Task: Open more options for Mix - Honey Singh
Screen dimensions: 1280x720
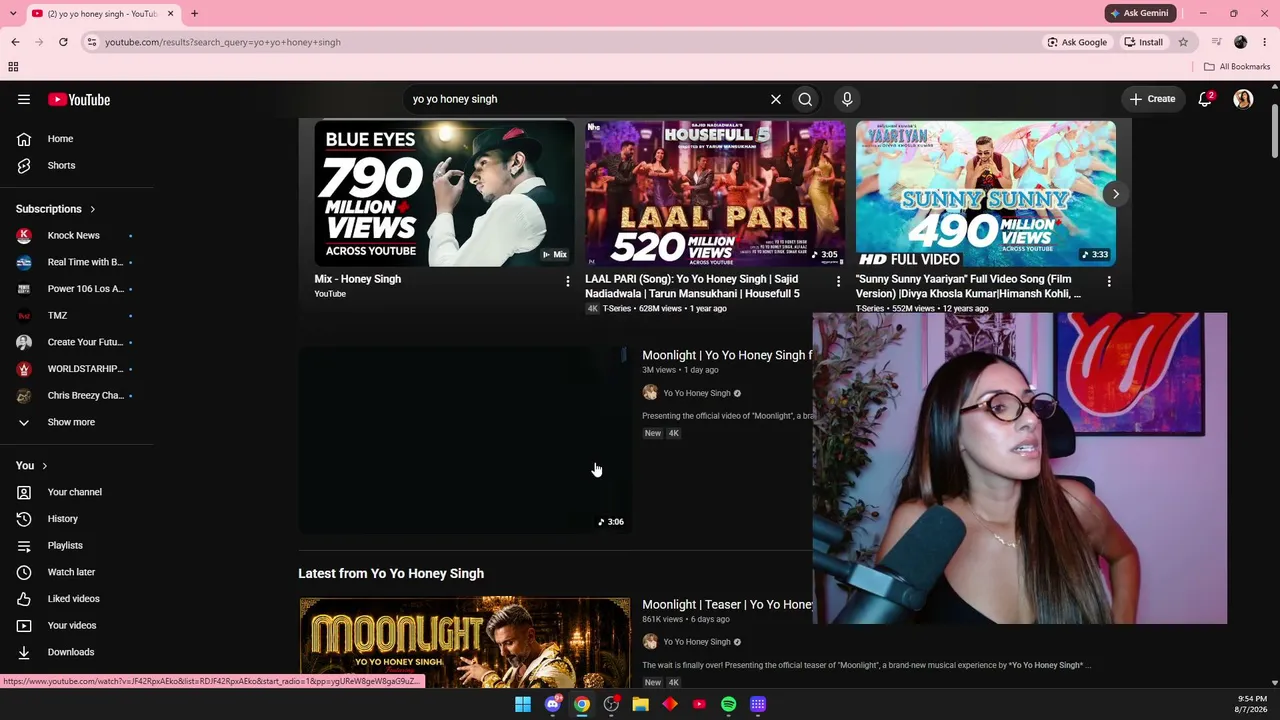Action: [567, 282]
